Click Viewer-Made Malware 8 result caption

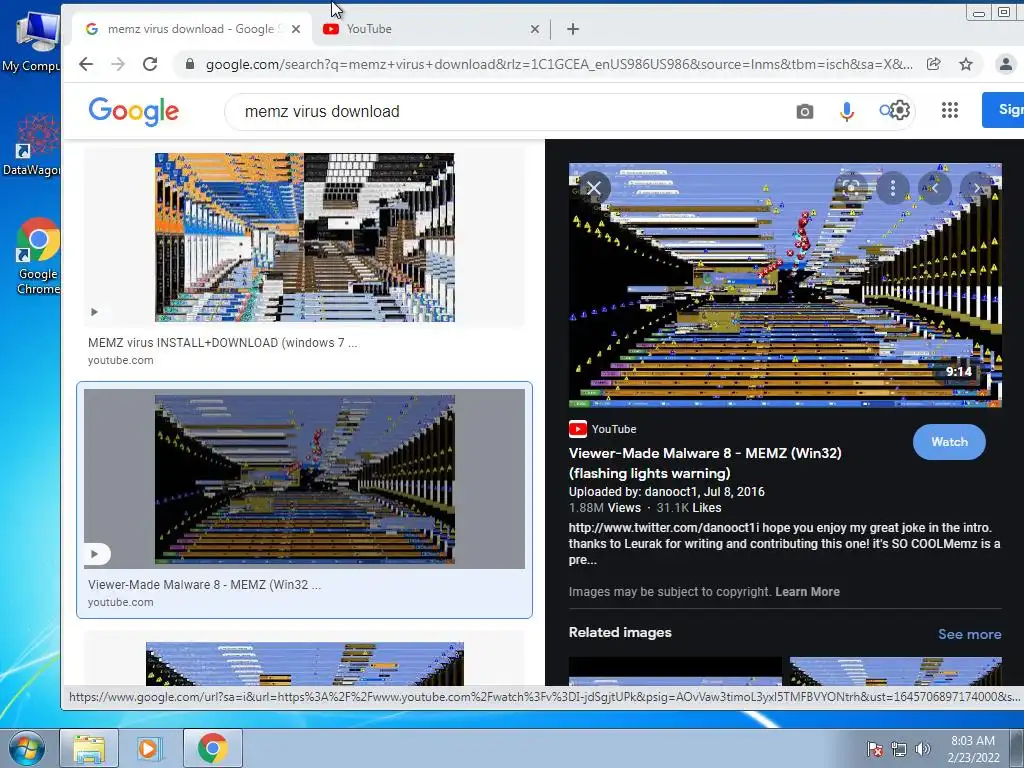pyautogui.click(x=204, y=584)
